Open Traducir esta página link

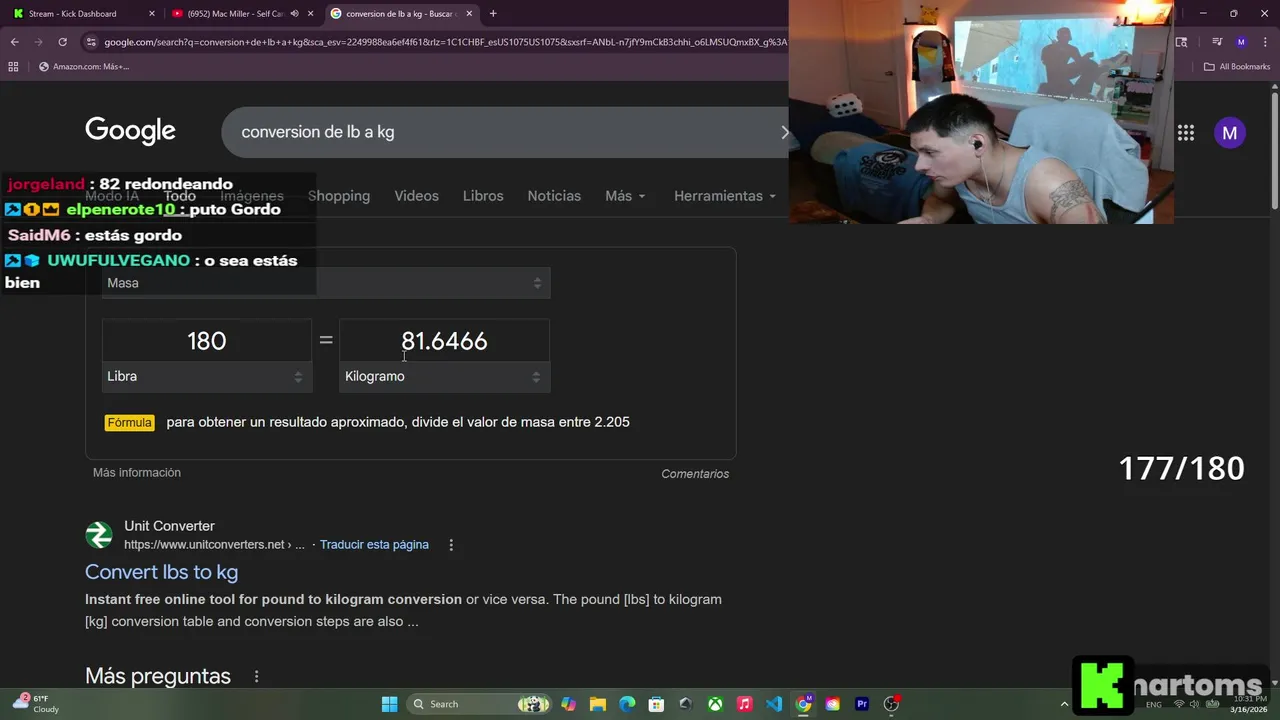374,545
